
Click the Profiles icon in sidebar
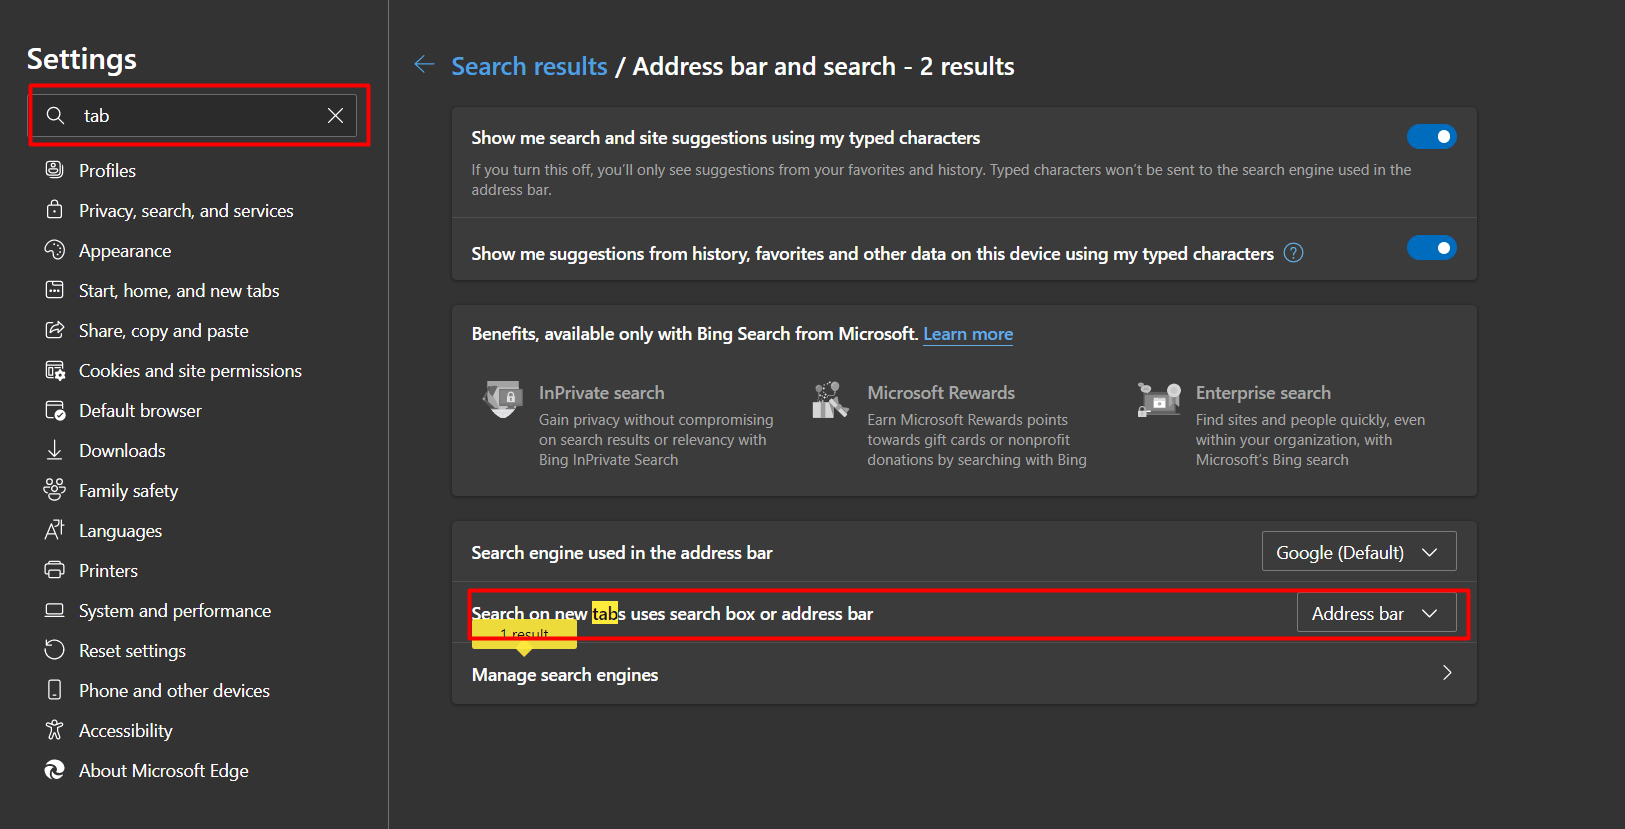[x=55, y=170]
